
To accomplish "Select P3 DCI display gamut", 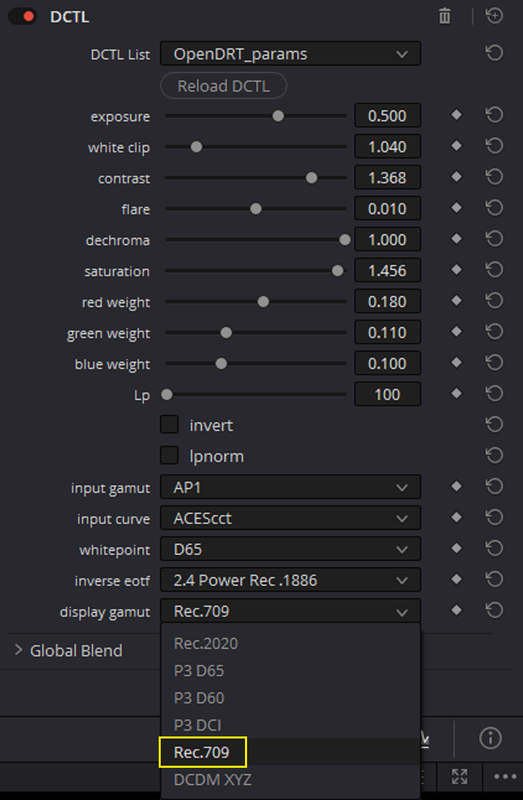I will 290,724.
